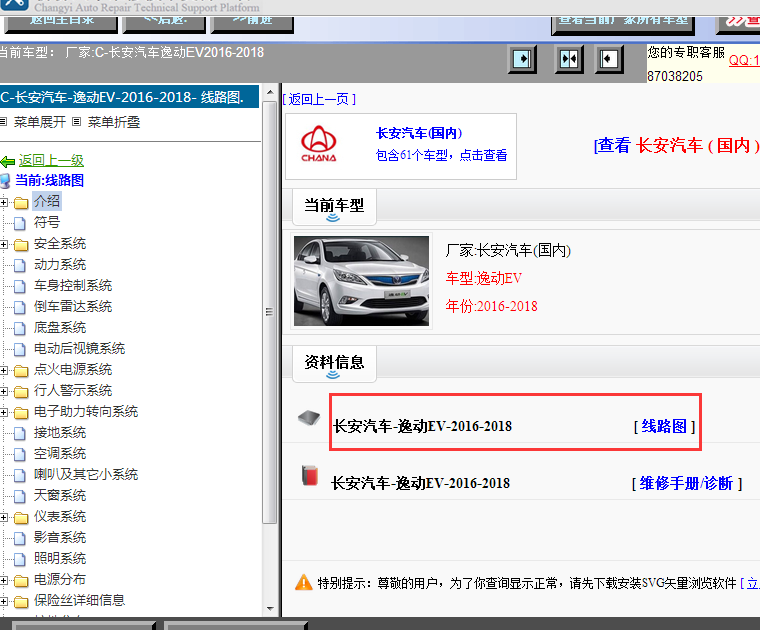The width and height of the screenshot is (760, 630).
Task: Click the 菜单展开 menu expand icon
Action: (x=4, y=122)
